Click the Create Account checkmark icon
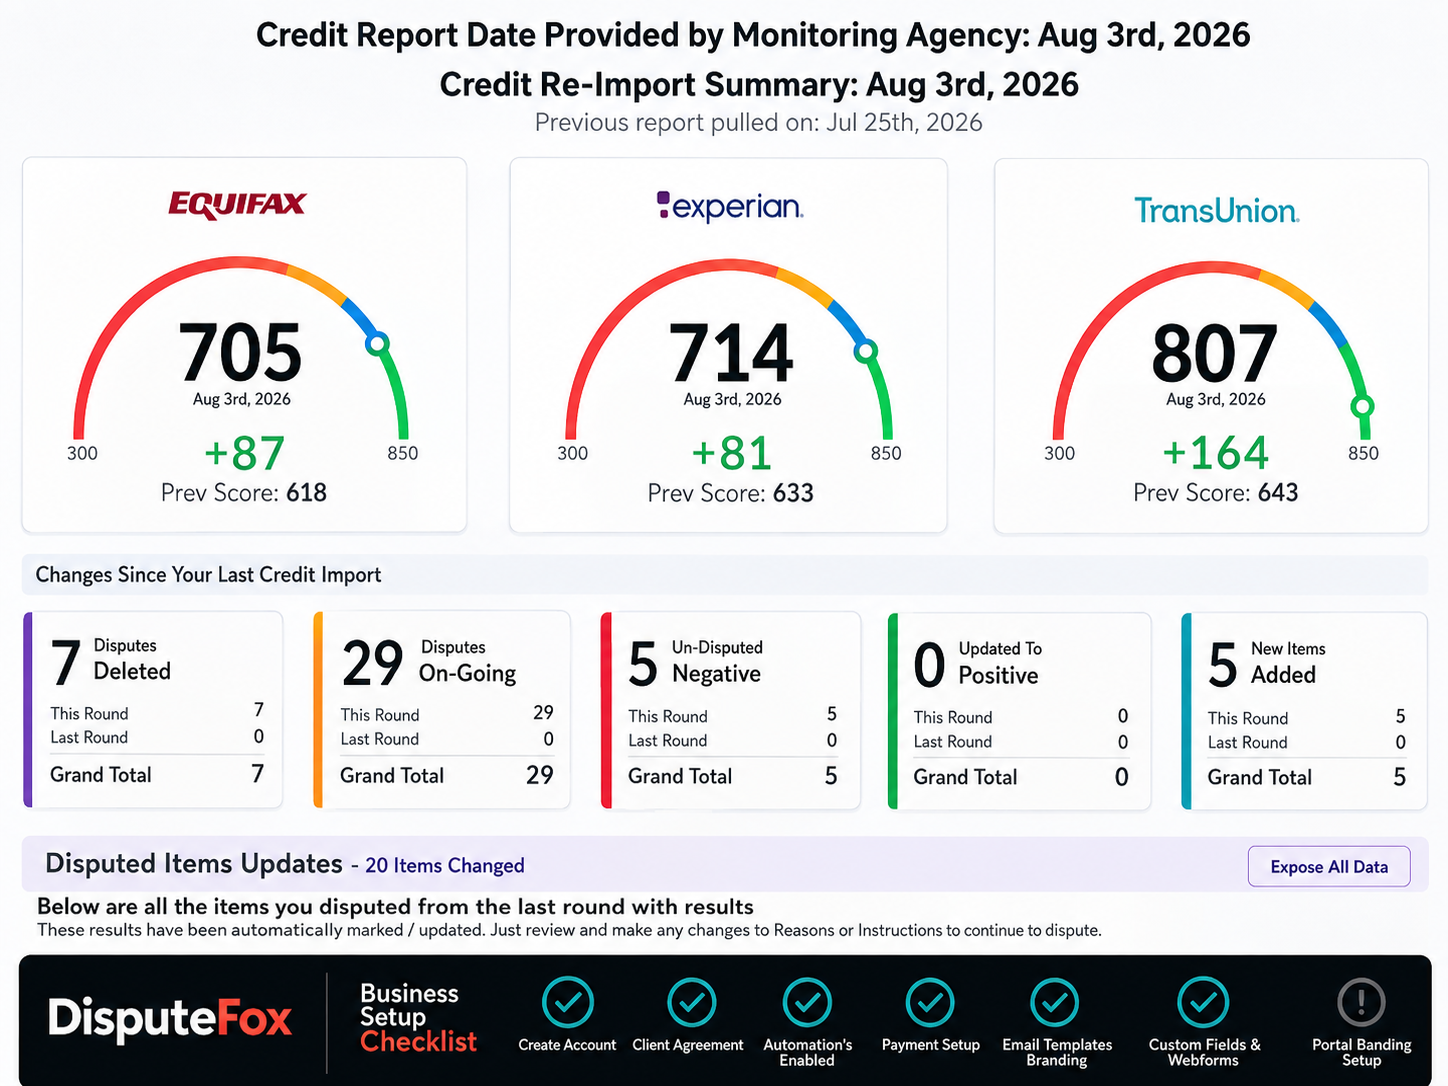 click(568, 1002)
